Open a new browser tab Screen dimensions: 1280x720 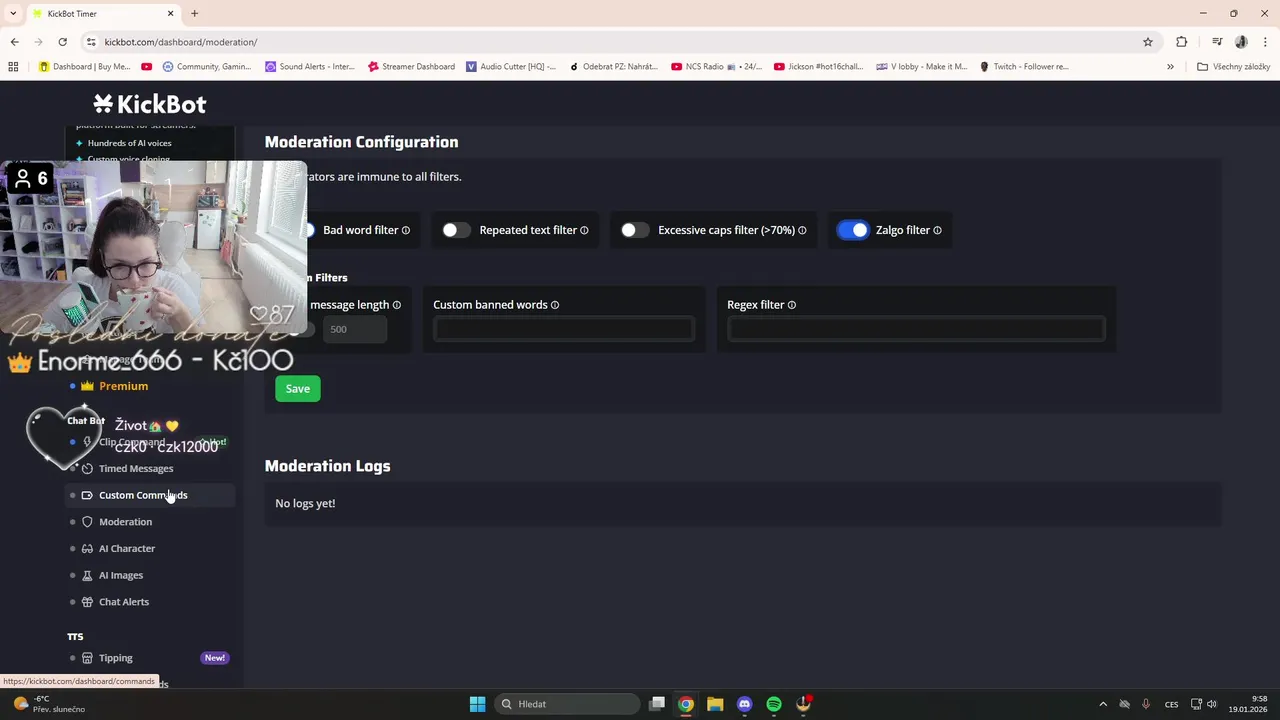[x=195, y=13]
